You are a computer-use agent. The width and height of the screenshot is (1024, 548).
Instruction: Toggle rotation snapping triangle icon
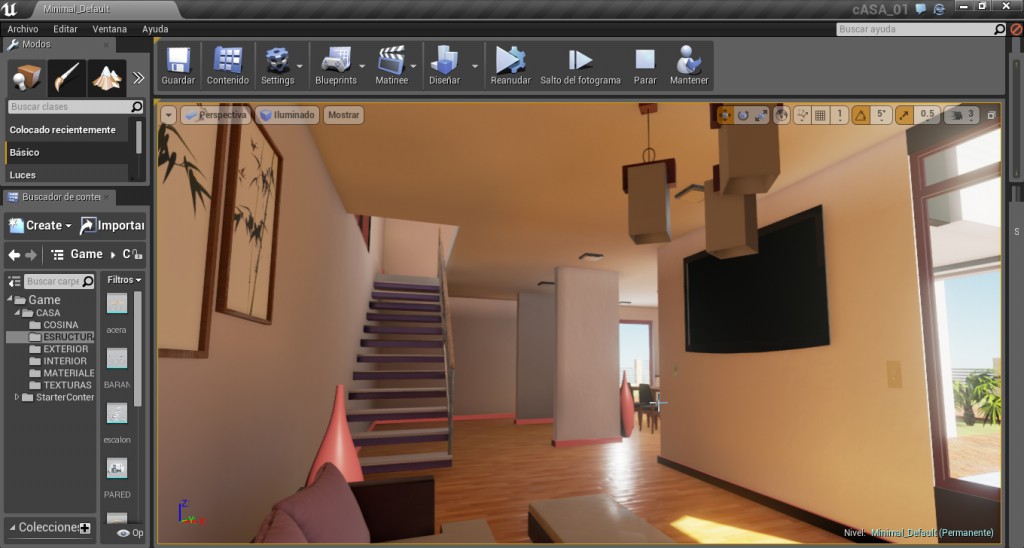tap(861, 116)
